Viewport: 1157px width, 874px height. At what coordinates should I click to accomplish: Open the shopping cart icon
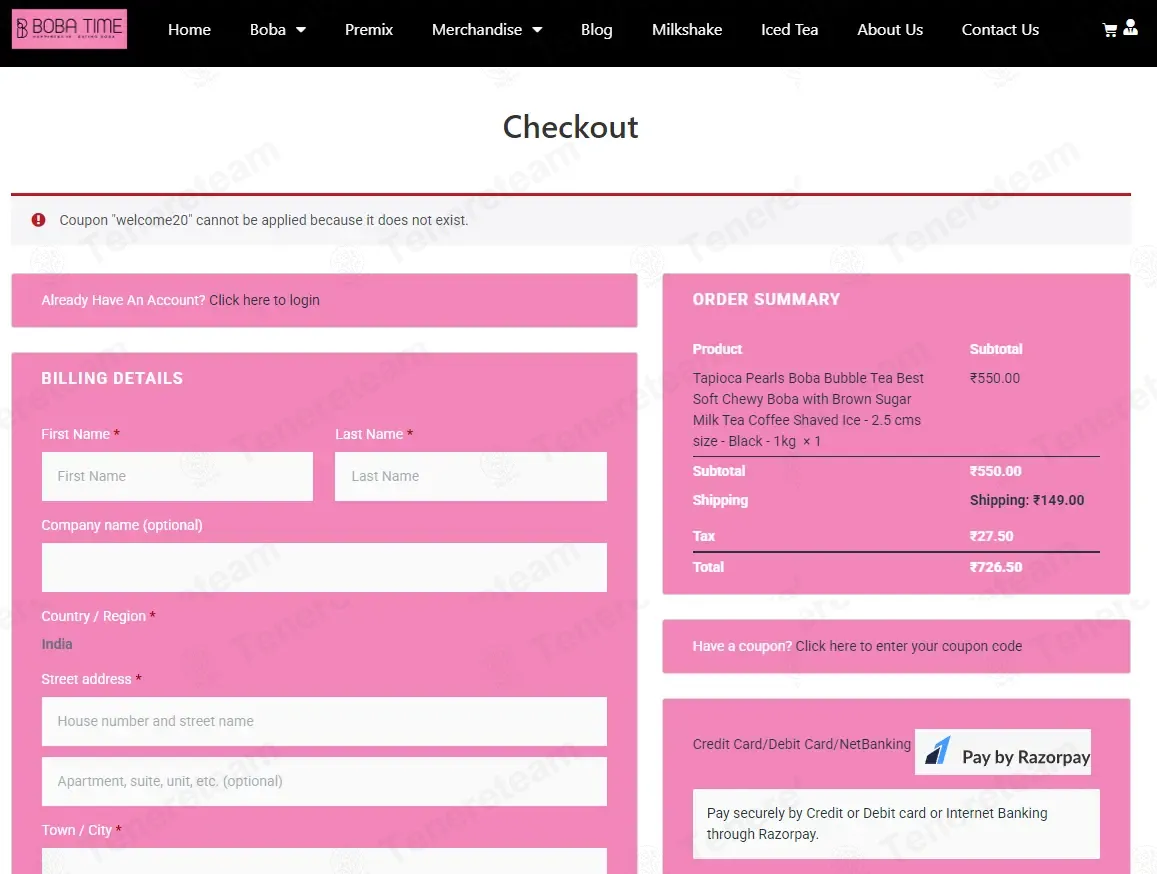point(1109,30)
